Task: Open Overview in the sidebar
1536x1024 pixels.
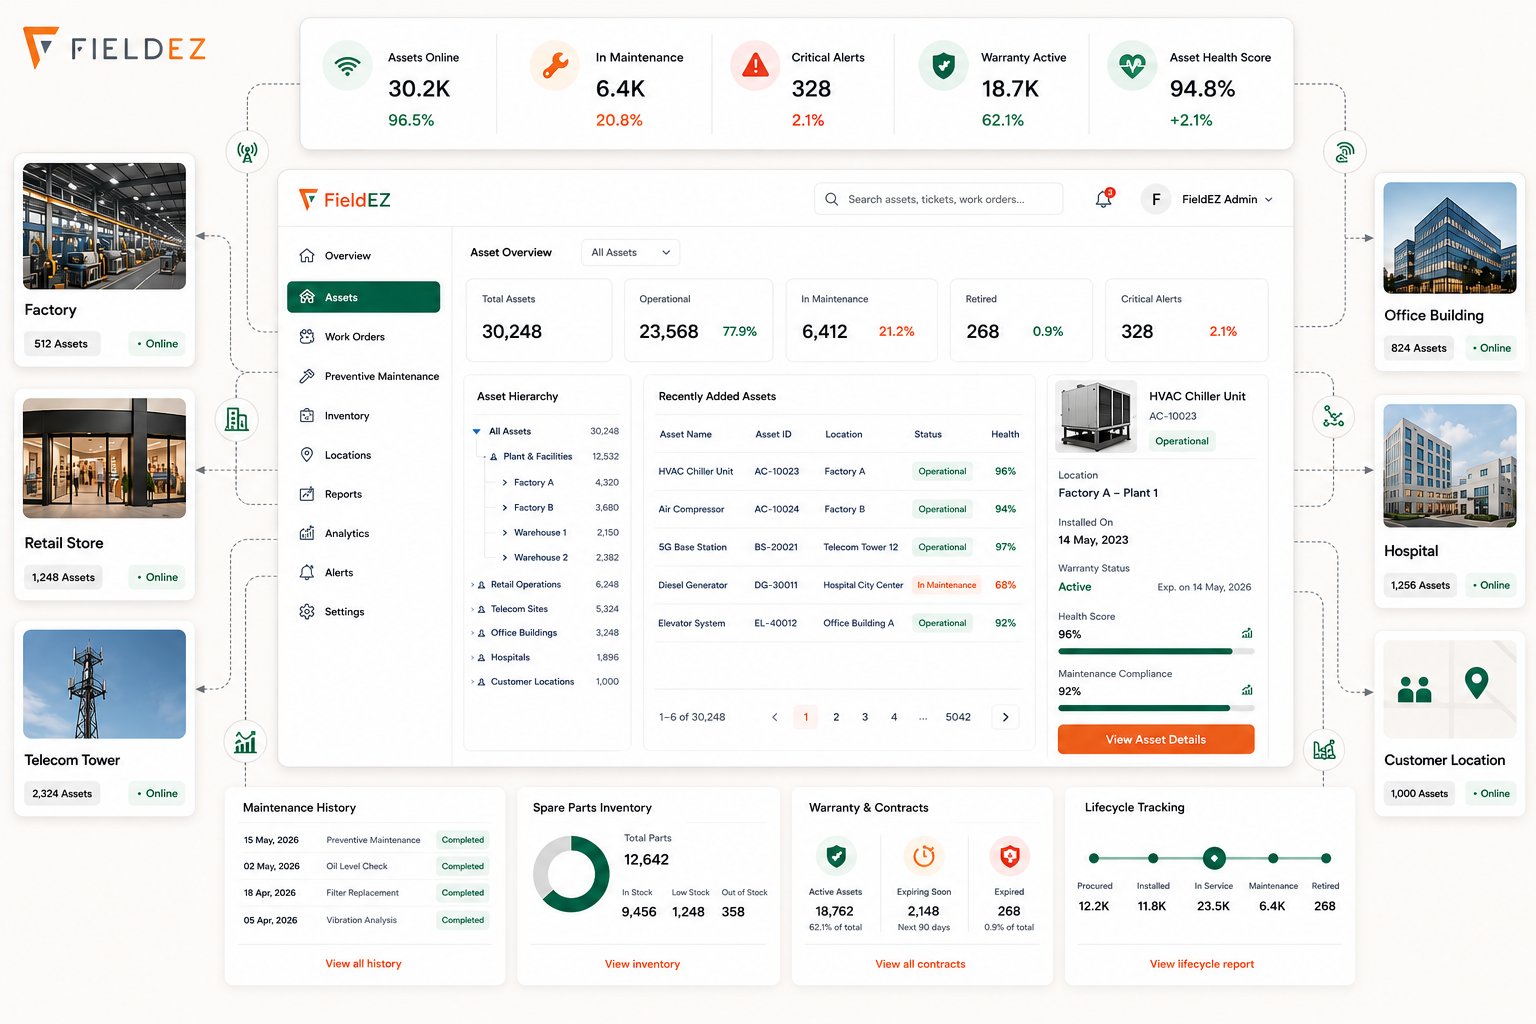Action: click(x=363, y=256)
